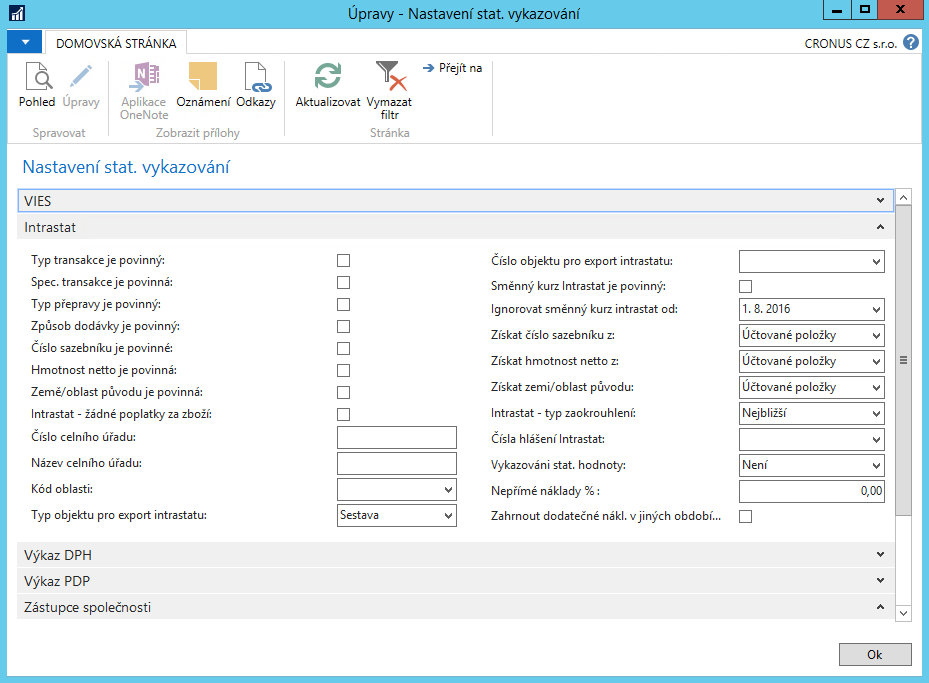Click the scrollbar up arrow
This screenshot has height=683, width=929.
[x=904, y=197]
